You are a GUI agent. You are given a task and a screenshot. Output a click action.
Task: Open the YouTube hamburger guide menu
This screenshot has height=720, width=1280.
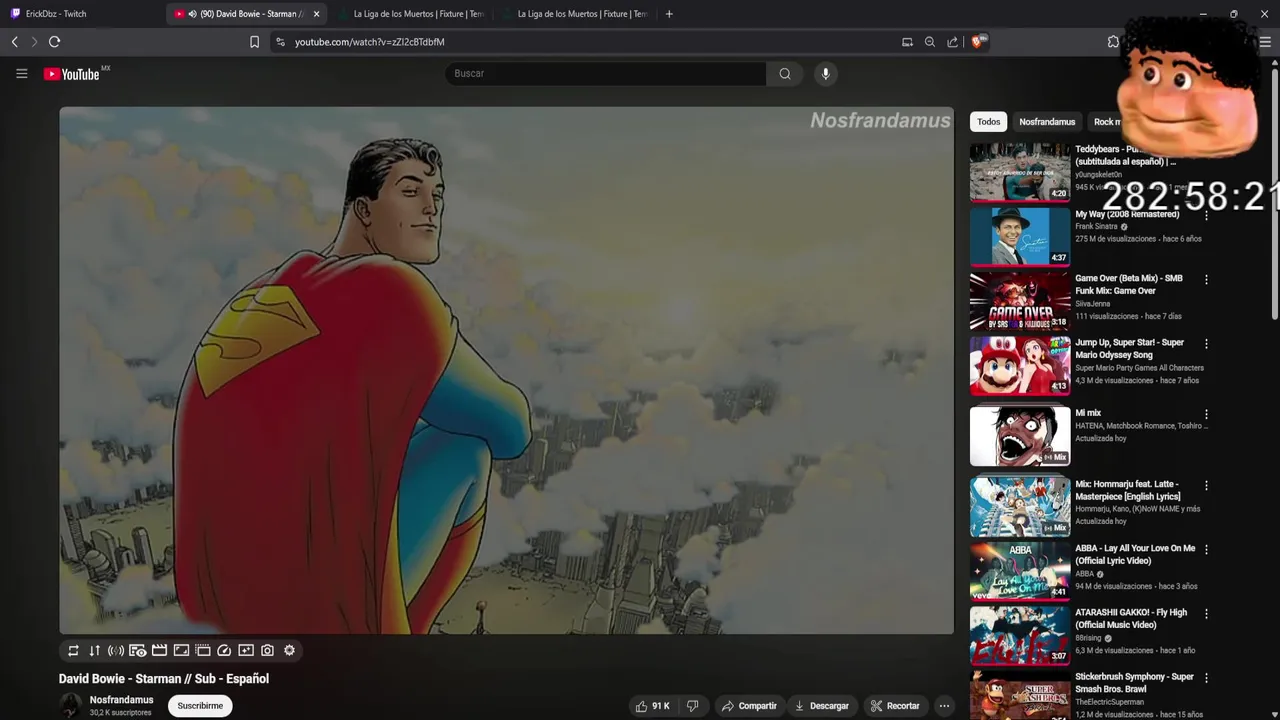pyautogui.click(x=21, y=73)
